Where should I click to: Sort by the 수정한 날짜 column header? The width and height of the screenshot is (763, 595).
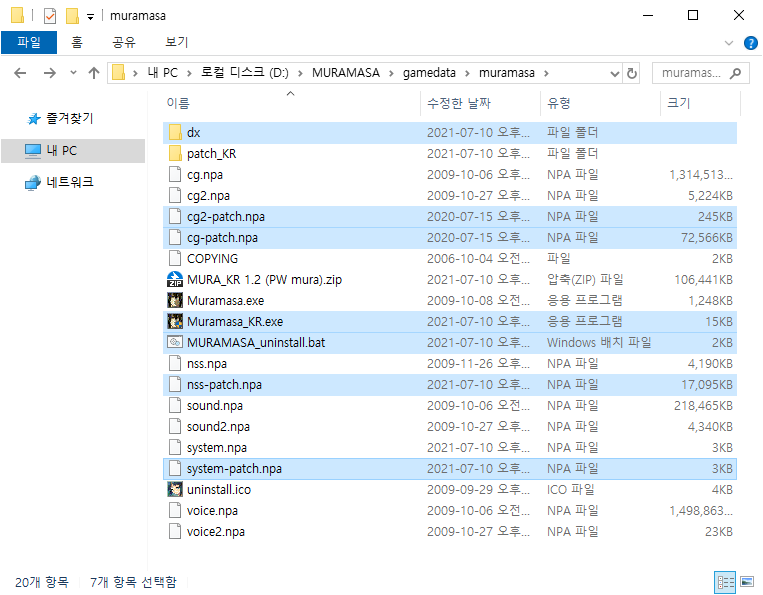[x=480, y=103]
